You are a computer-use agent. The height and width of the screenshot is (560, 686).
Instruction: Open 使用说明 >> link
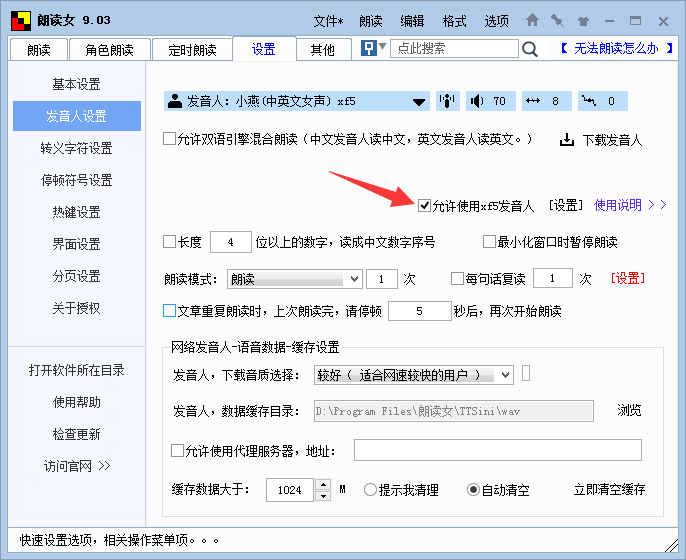[630, 205]
